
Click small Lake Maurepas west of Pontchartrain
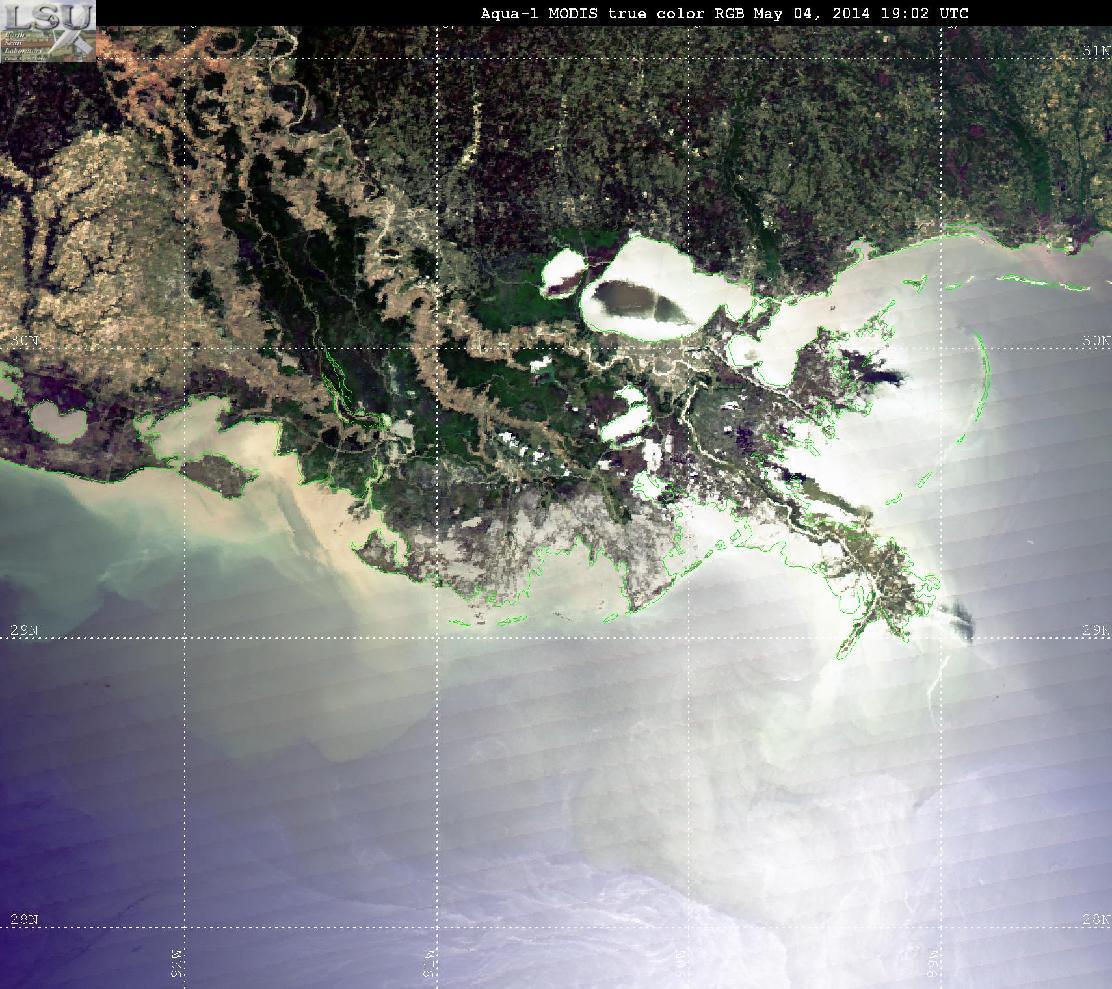(x=562, y=273)
